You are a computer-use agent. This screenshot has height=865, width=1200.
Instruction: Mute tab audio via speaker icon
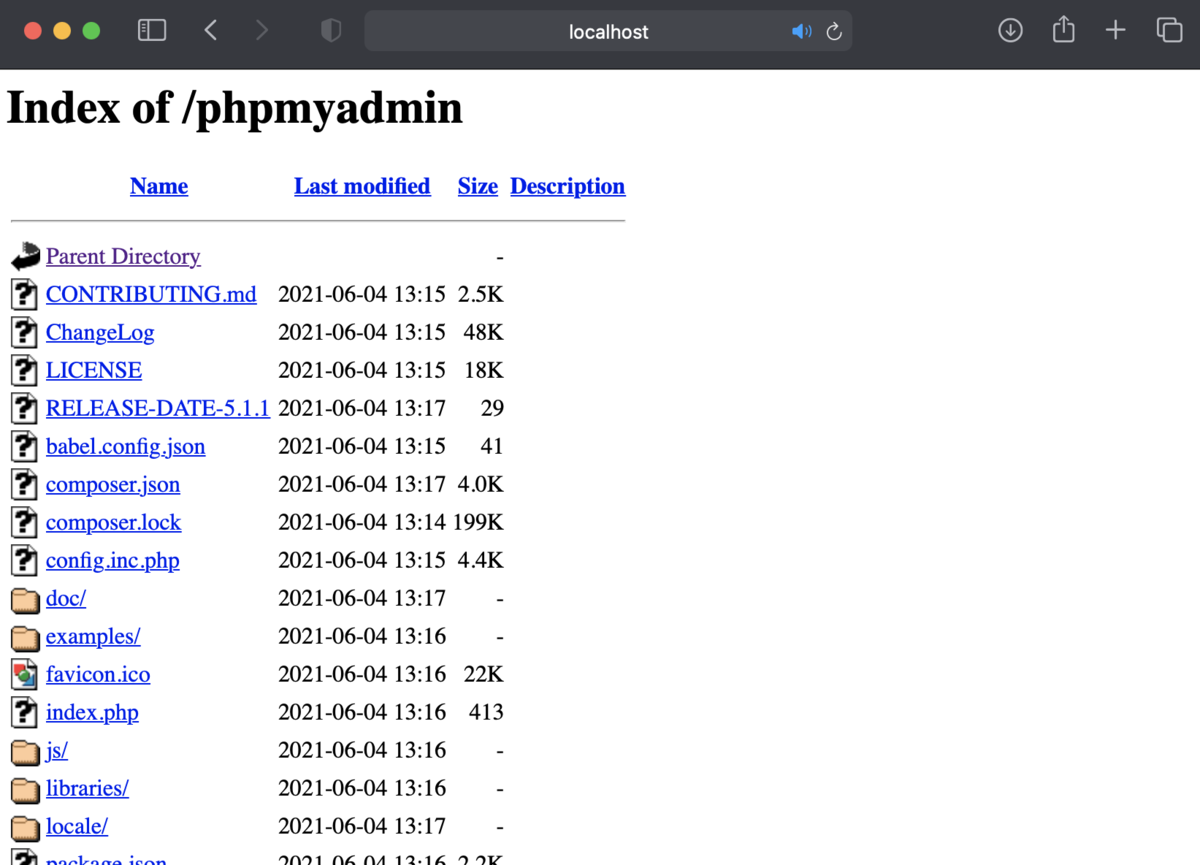coord(801,32)
